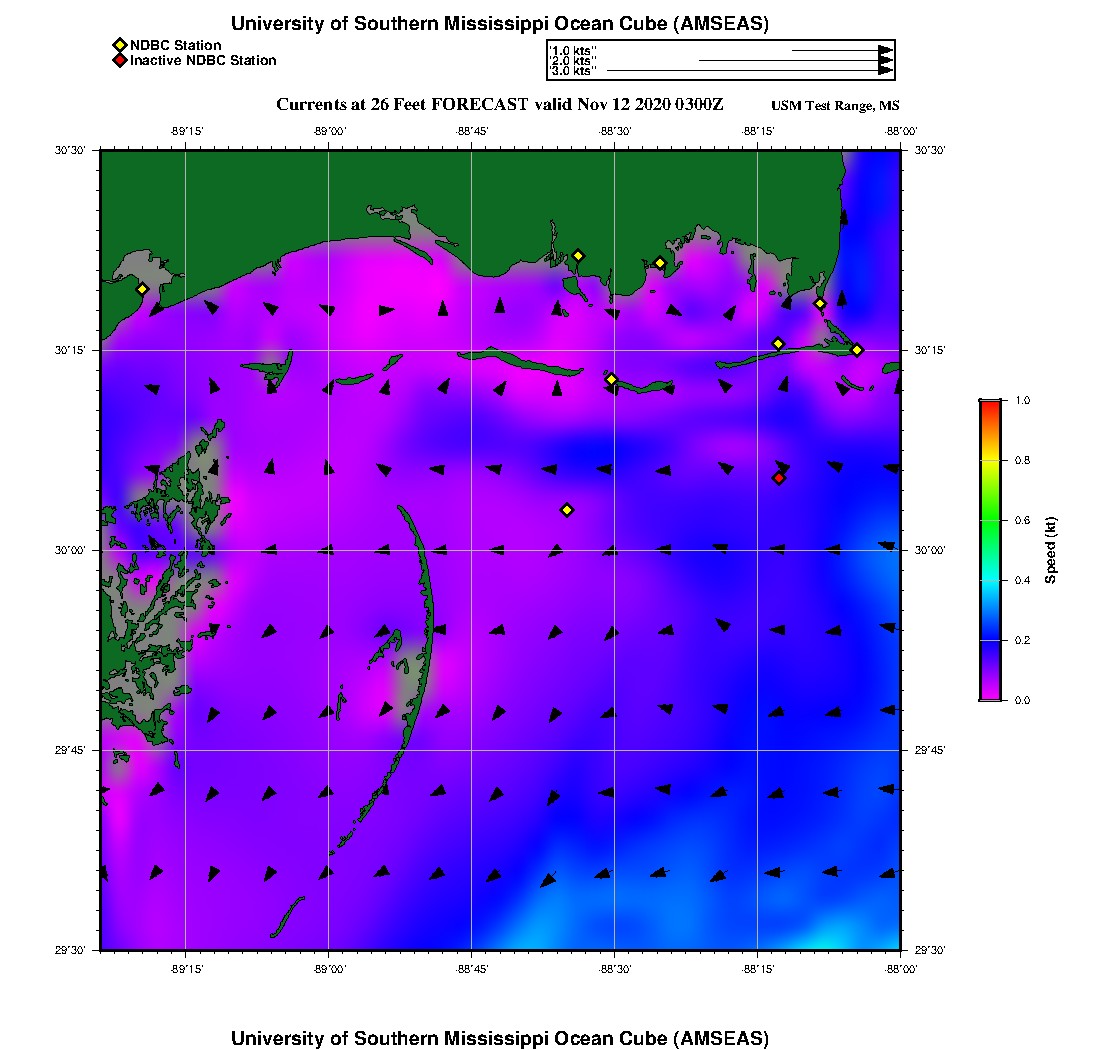Click the 'Currents at 26 Feet FORECAST' heading

(499, 105)
